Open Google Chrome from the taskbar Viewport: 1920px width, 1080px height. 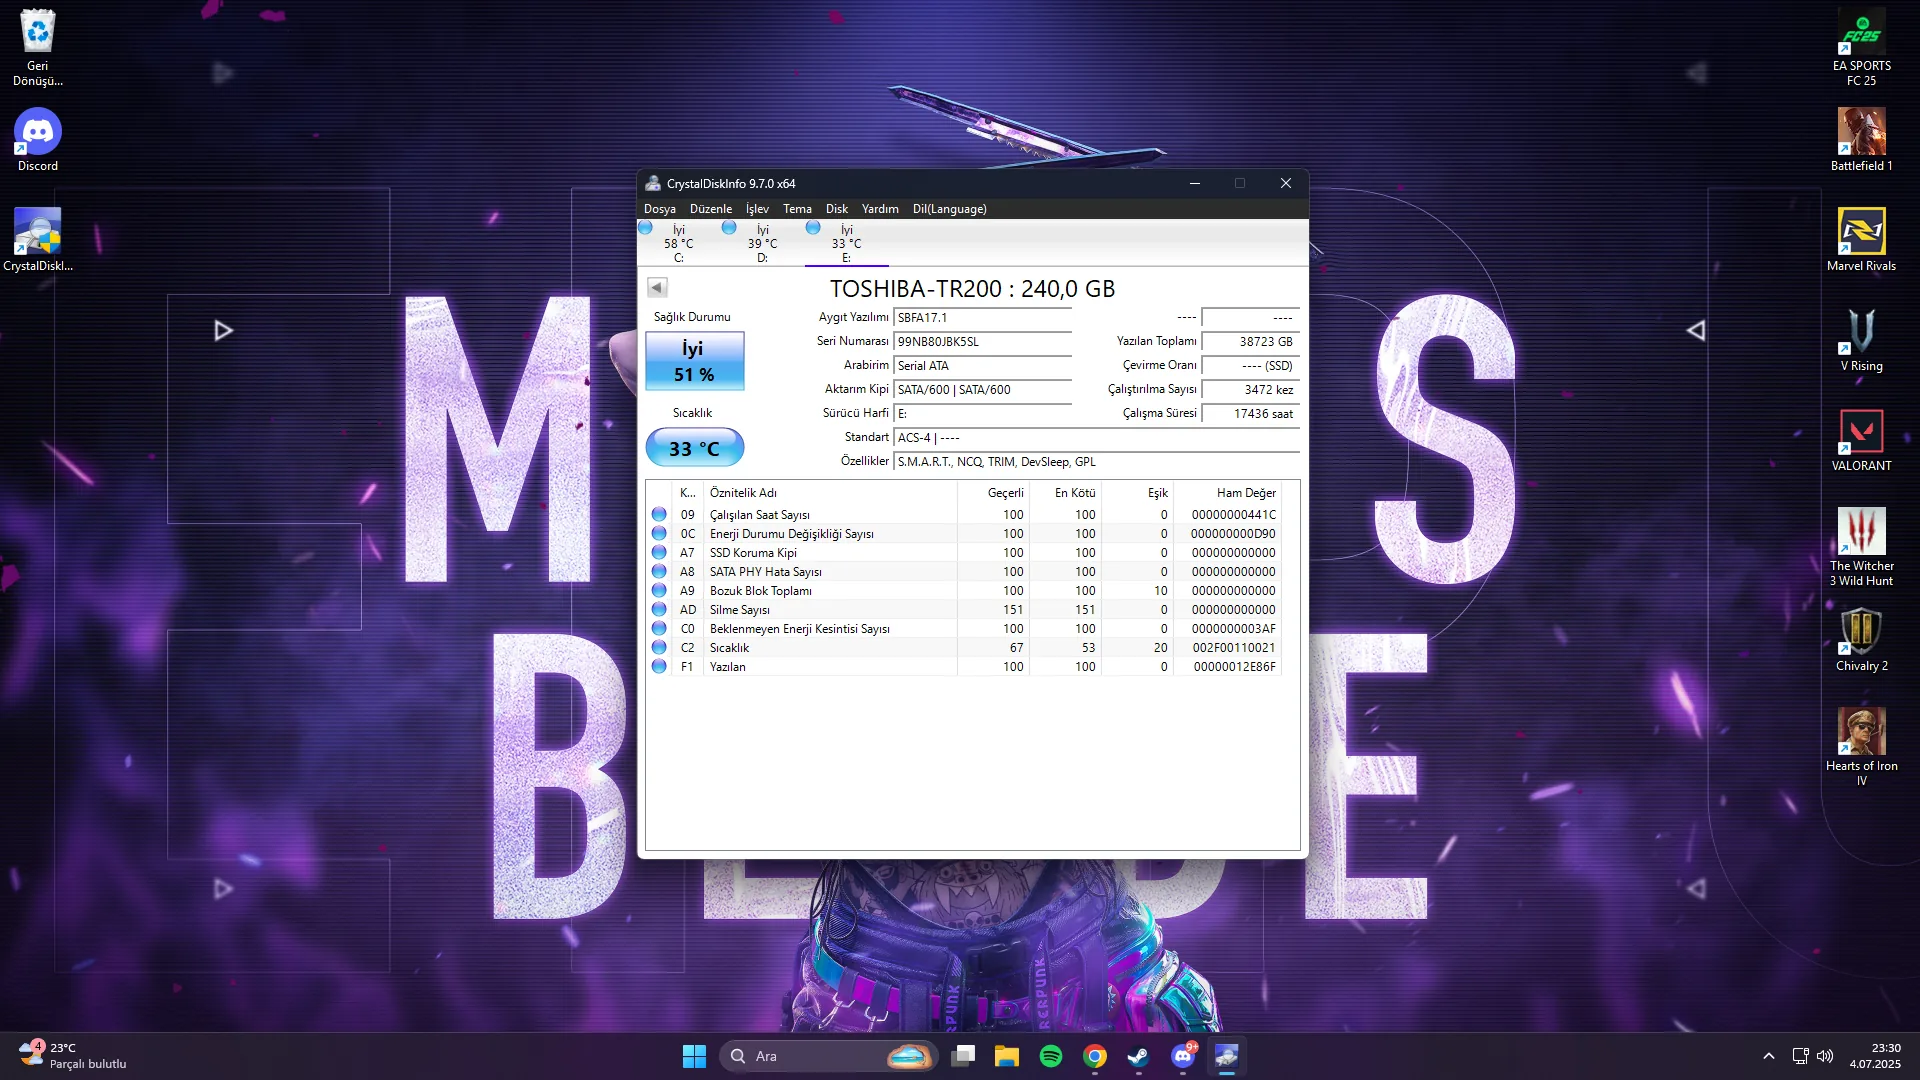point(1095,1056)
